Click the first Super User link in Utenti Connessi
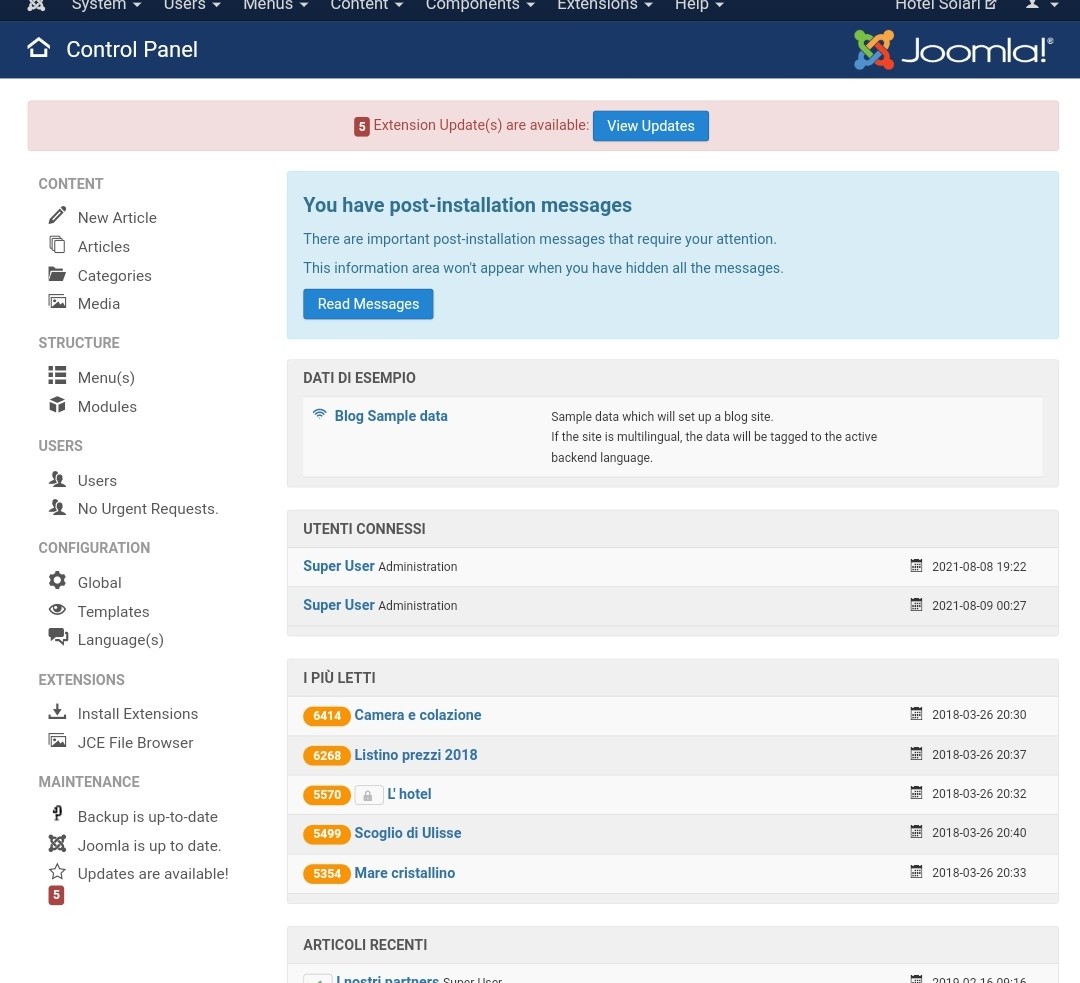The width and height of the screenshot is (1080, 983). pos(339,566)
